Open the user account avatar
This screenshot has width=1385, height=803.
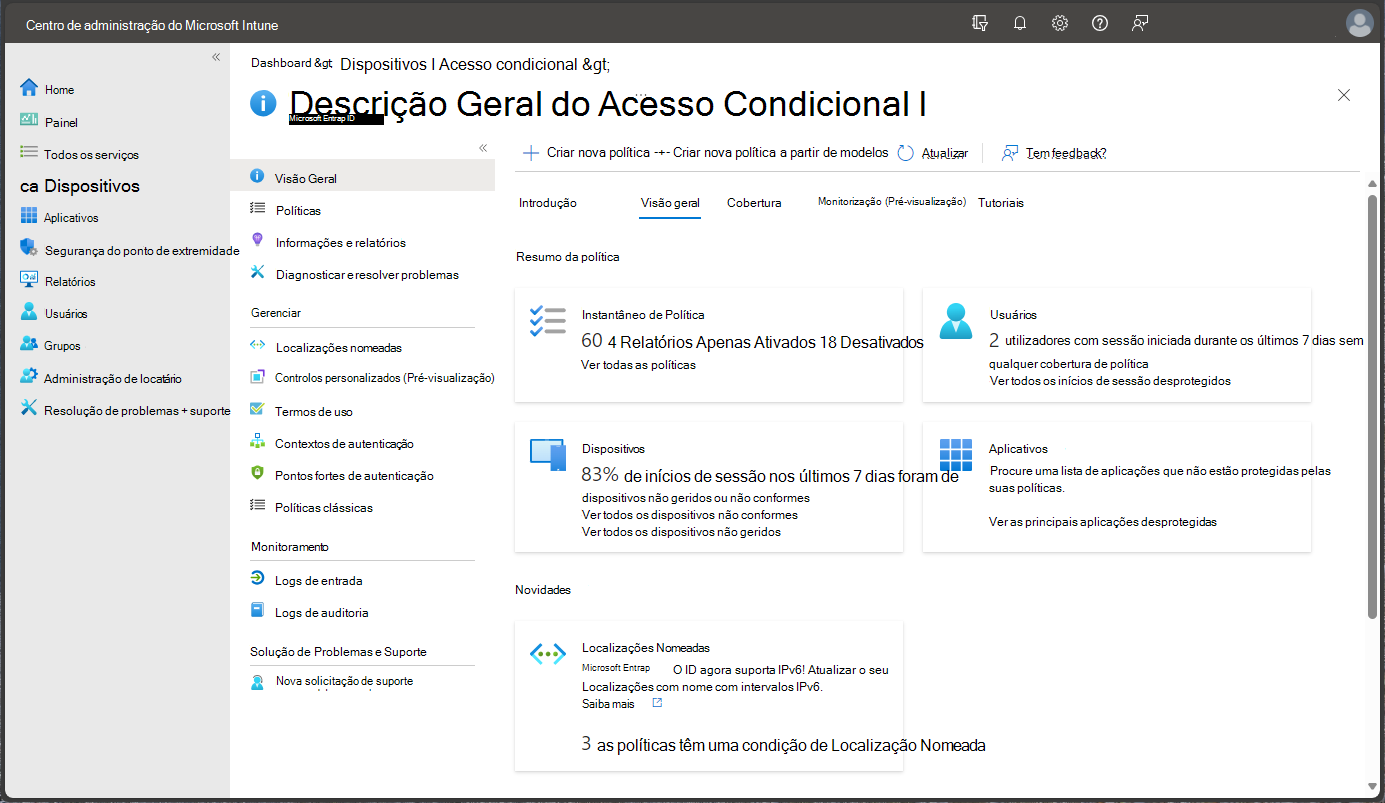pos(1360,23)
